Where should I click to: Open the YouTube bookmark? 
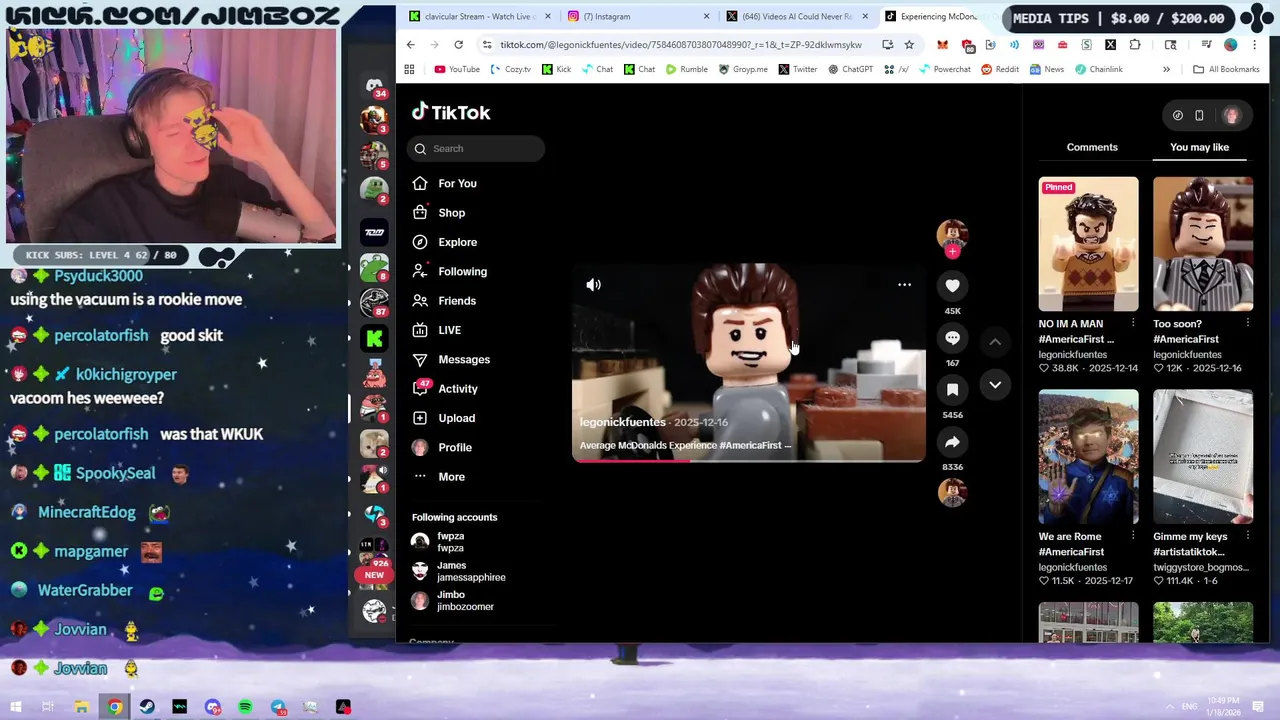(457, 69)
